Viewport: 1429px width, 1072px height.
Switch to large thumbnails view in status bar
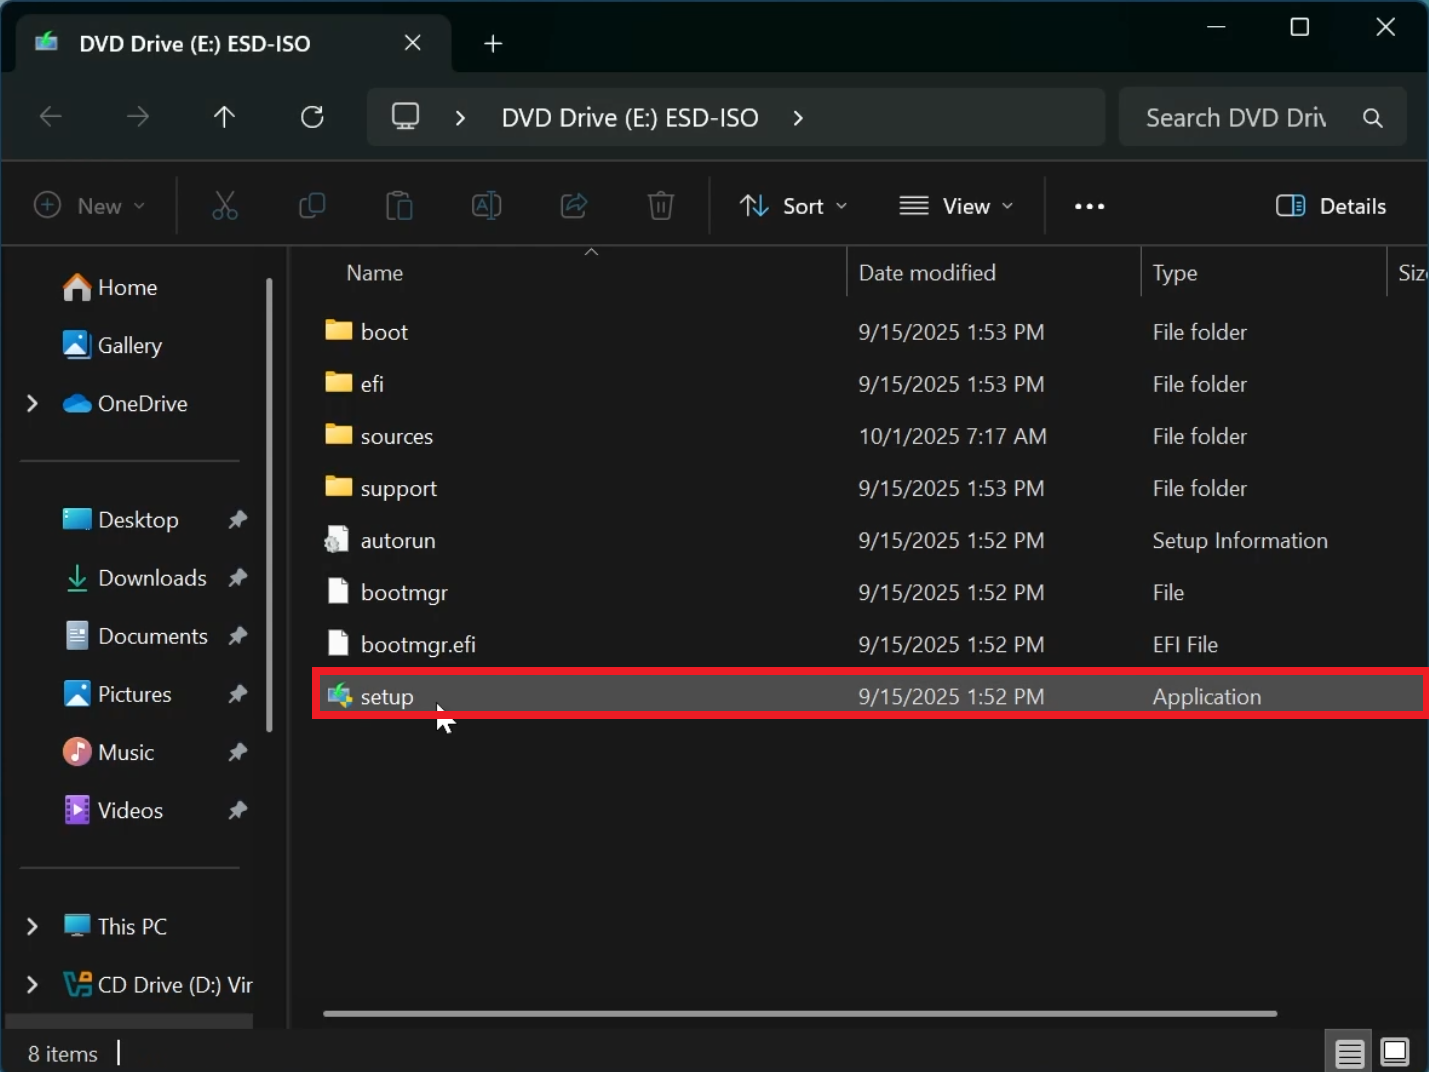(x=1394, y=1051)
